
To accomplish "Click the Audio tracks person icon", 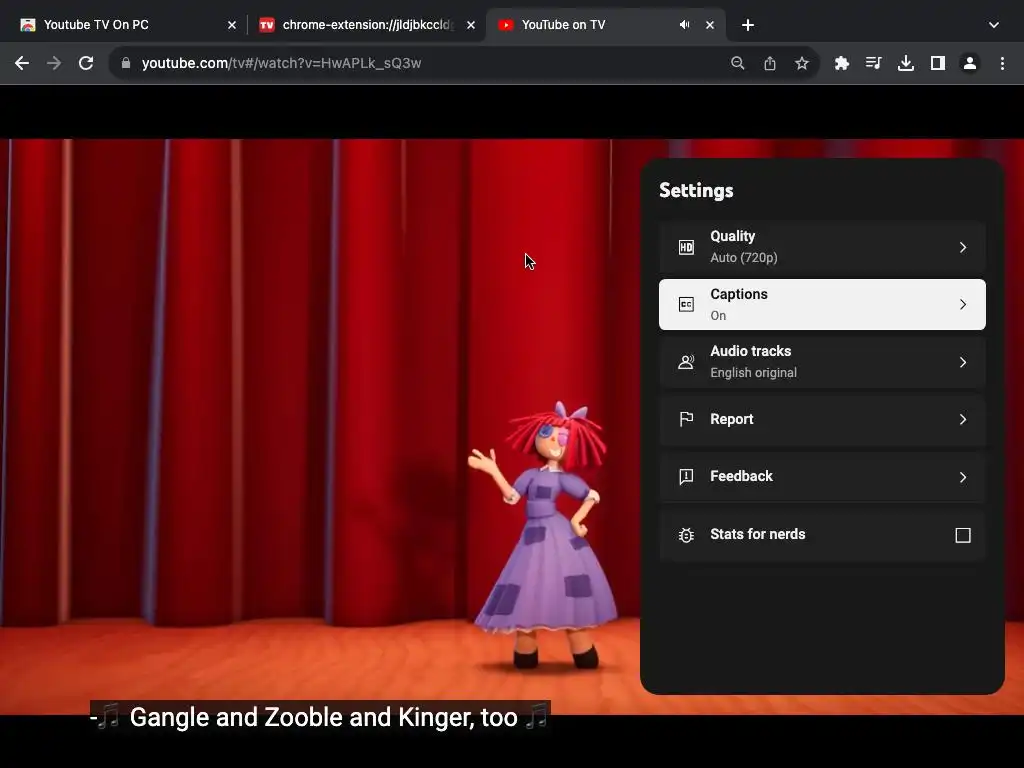I will pos(686,362).
